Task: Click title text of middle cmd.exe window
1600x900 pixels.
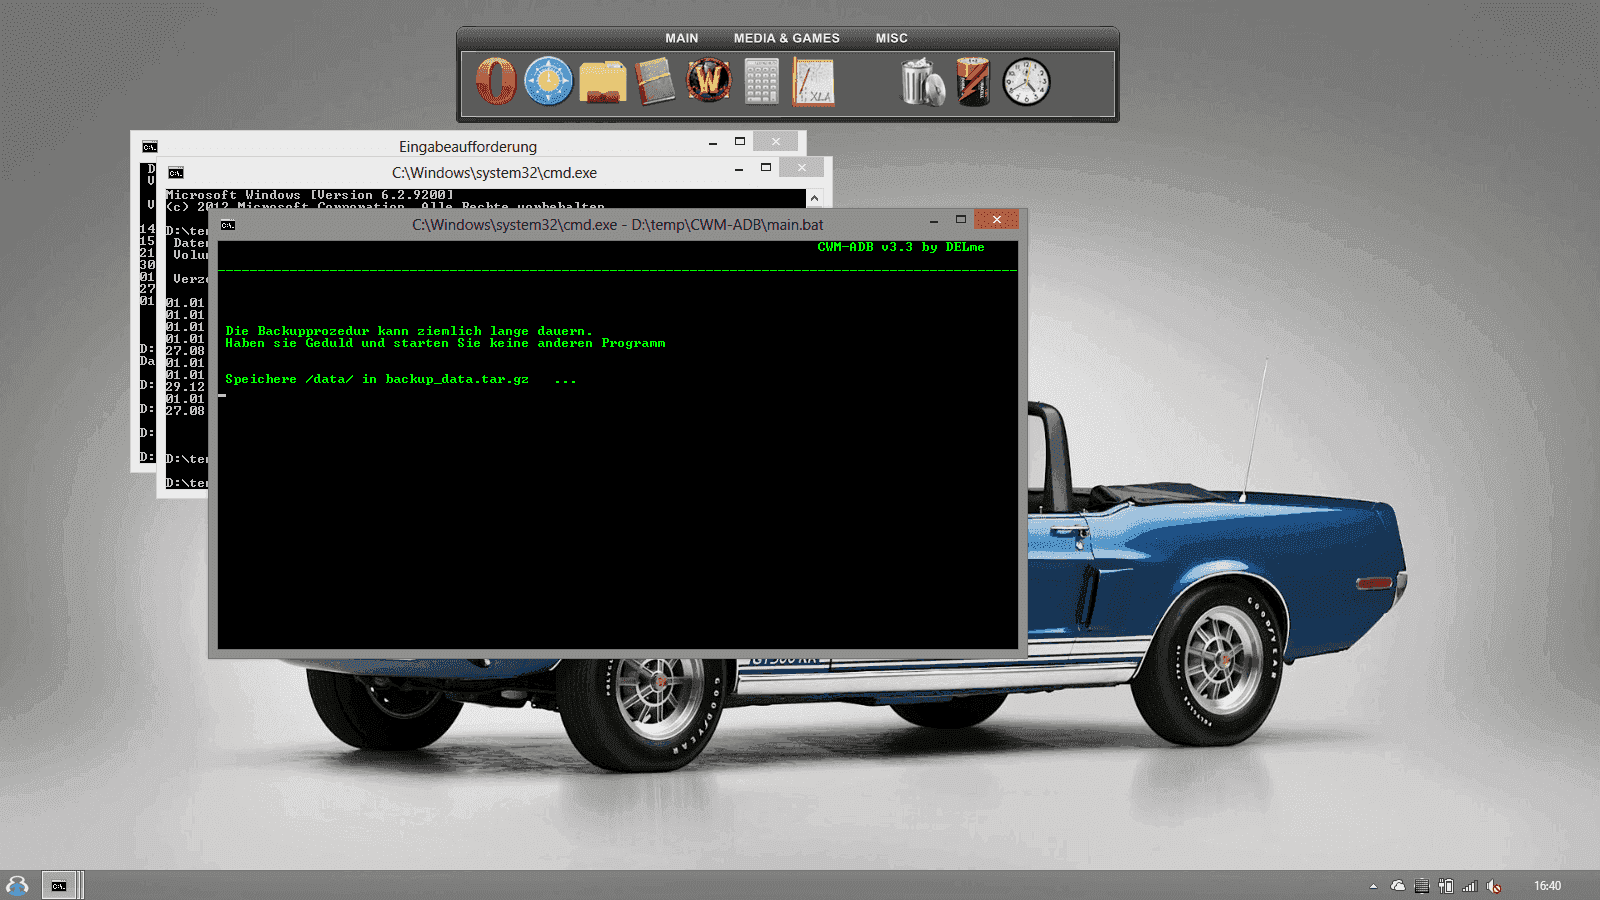Action: (494, 173)
